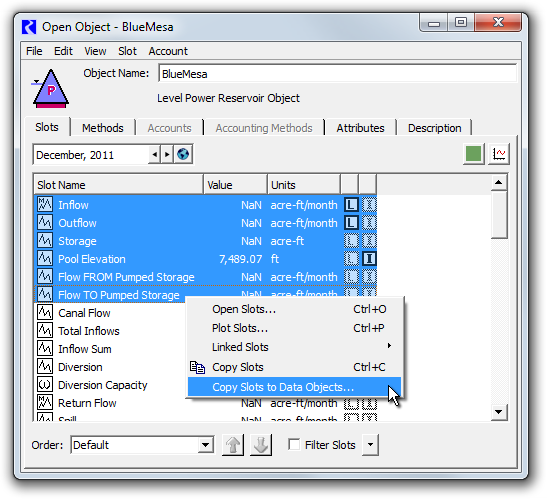This screenshot has width=547, height=499.
Task: Click the slot list scrollbar thumb
Action: click(x=499, y=214)
